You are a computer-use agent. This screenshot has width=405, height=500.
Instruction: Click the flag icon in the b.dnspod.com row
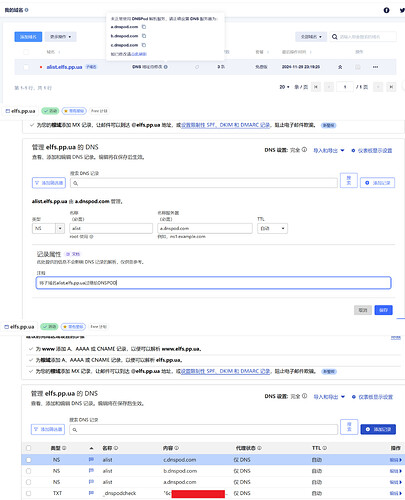91,471
